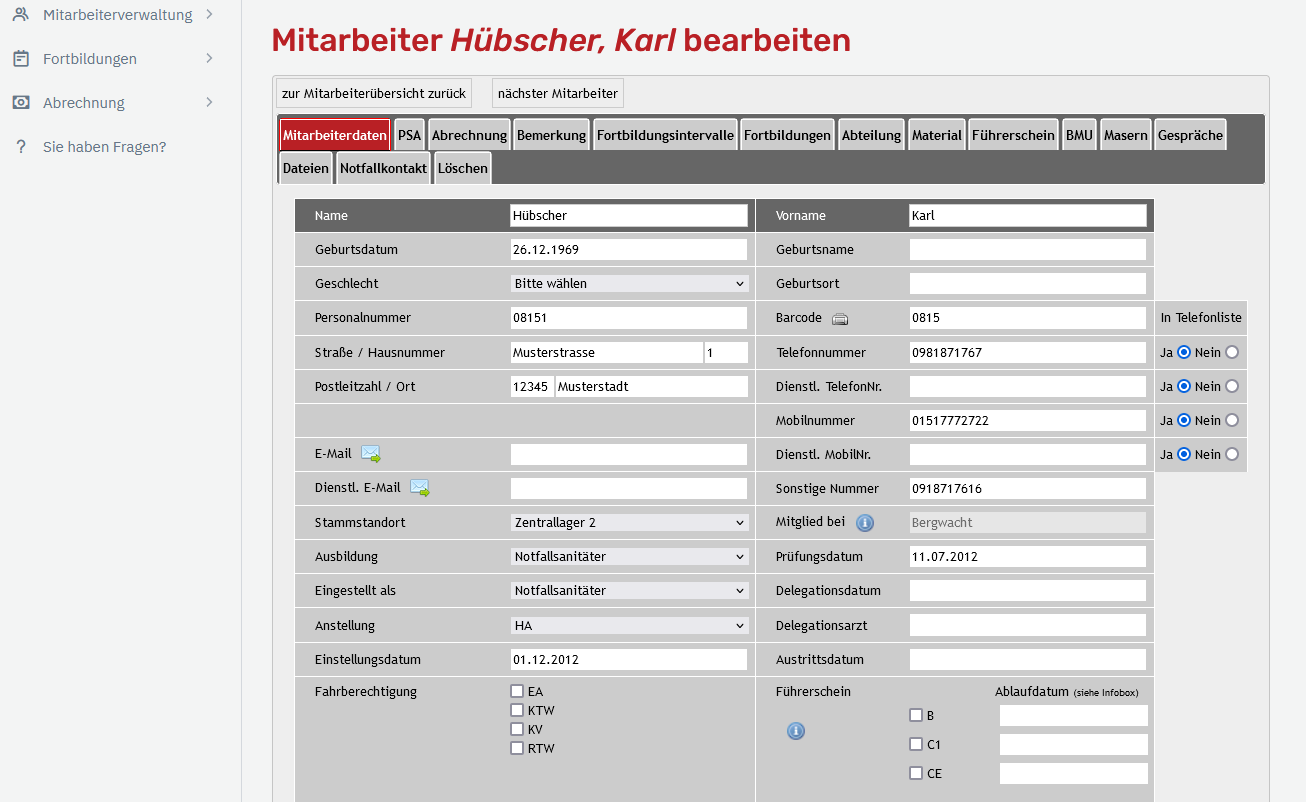The image size is (1306, 802).
Task: Click the Austrittsdatum input field
Action: click(x=1028, y=660)
